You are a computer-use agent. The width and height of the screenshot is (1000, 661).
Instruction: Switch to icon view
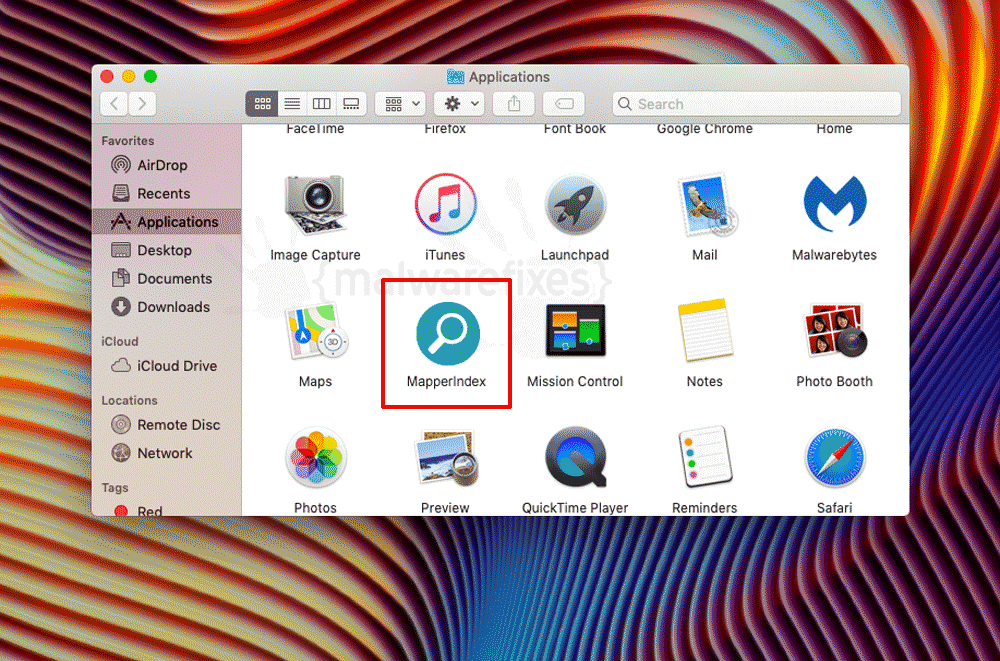click(x=262, y=103)
